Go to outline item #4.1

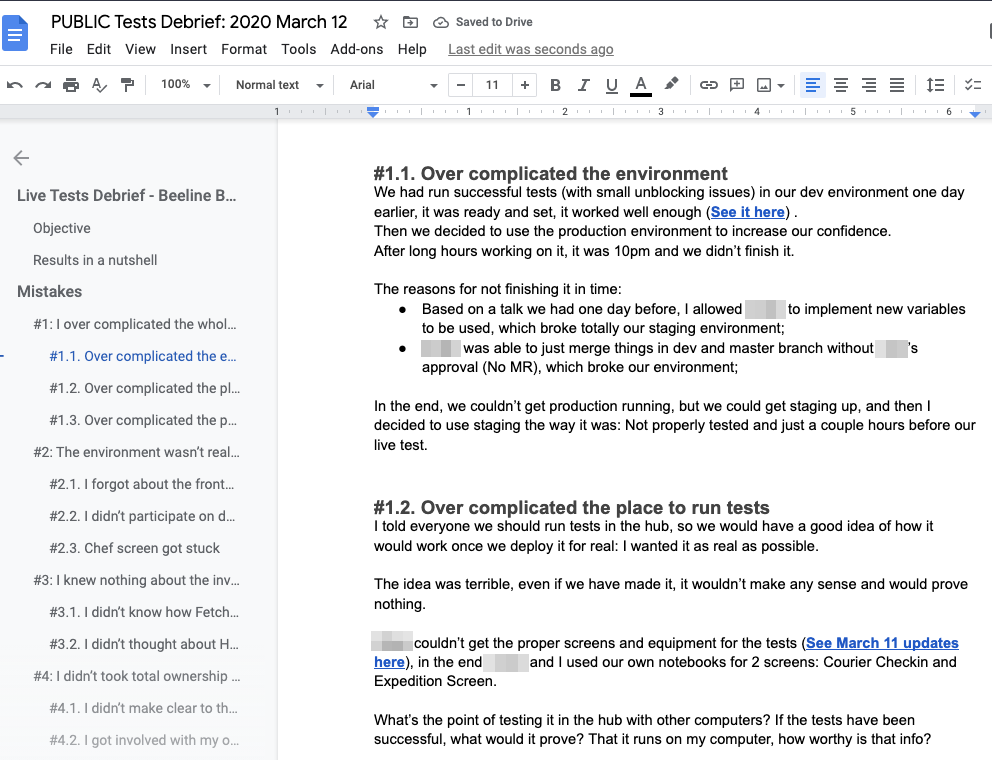[144, 709]
